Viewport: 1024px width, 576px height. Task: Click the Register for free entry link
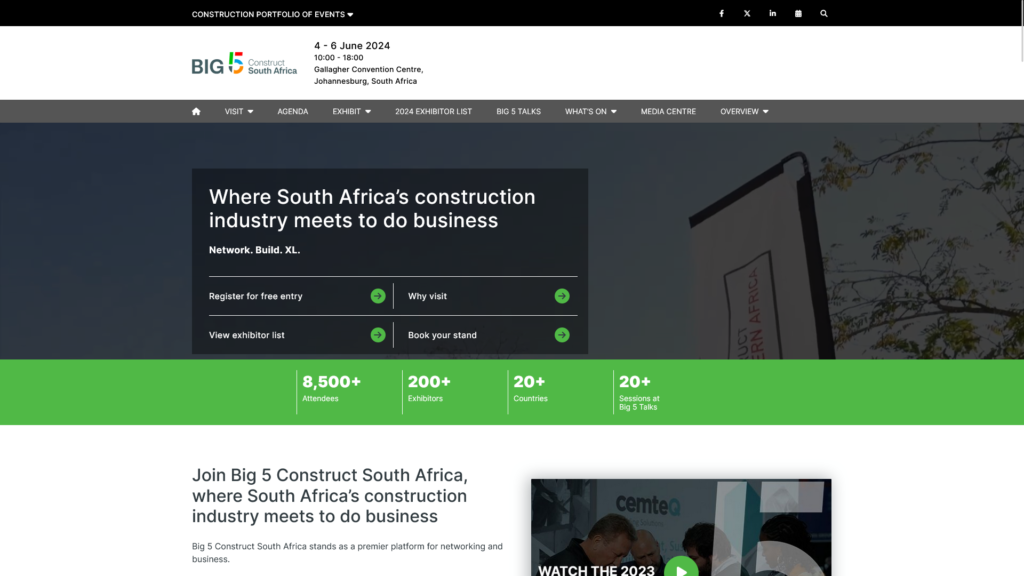click(255, 296)
